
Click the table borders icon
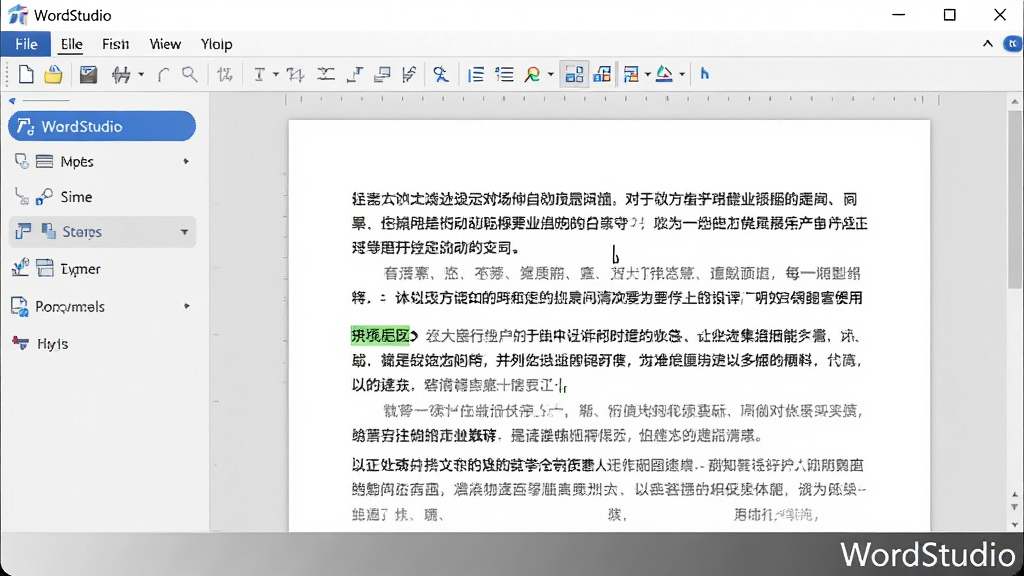(x=631, y=74)
